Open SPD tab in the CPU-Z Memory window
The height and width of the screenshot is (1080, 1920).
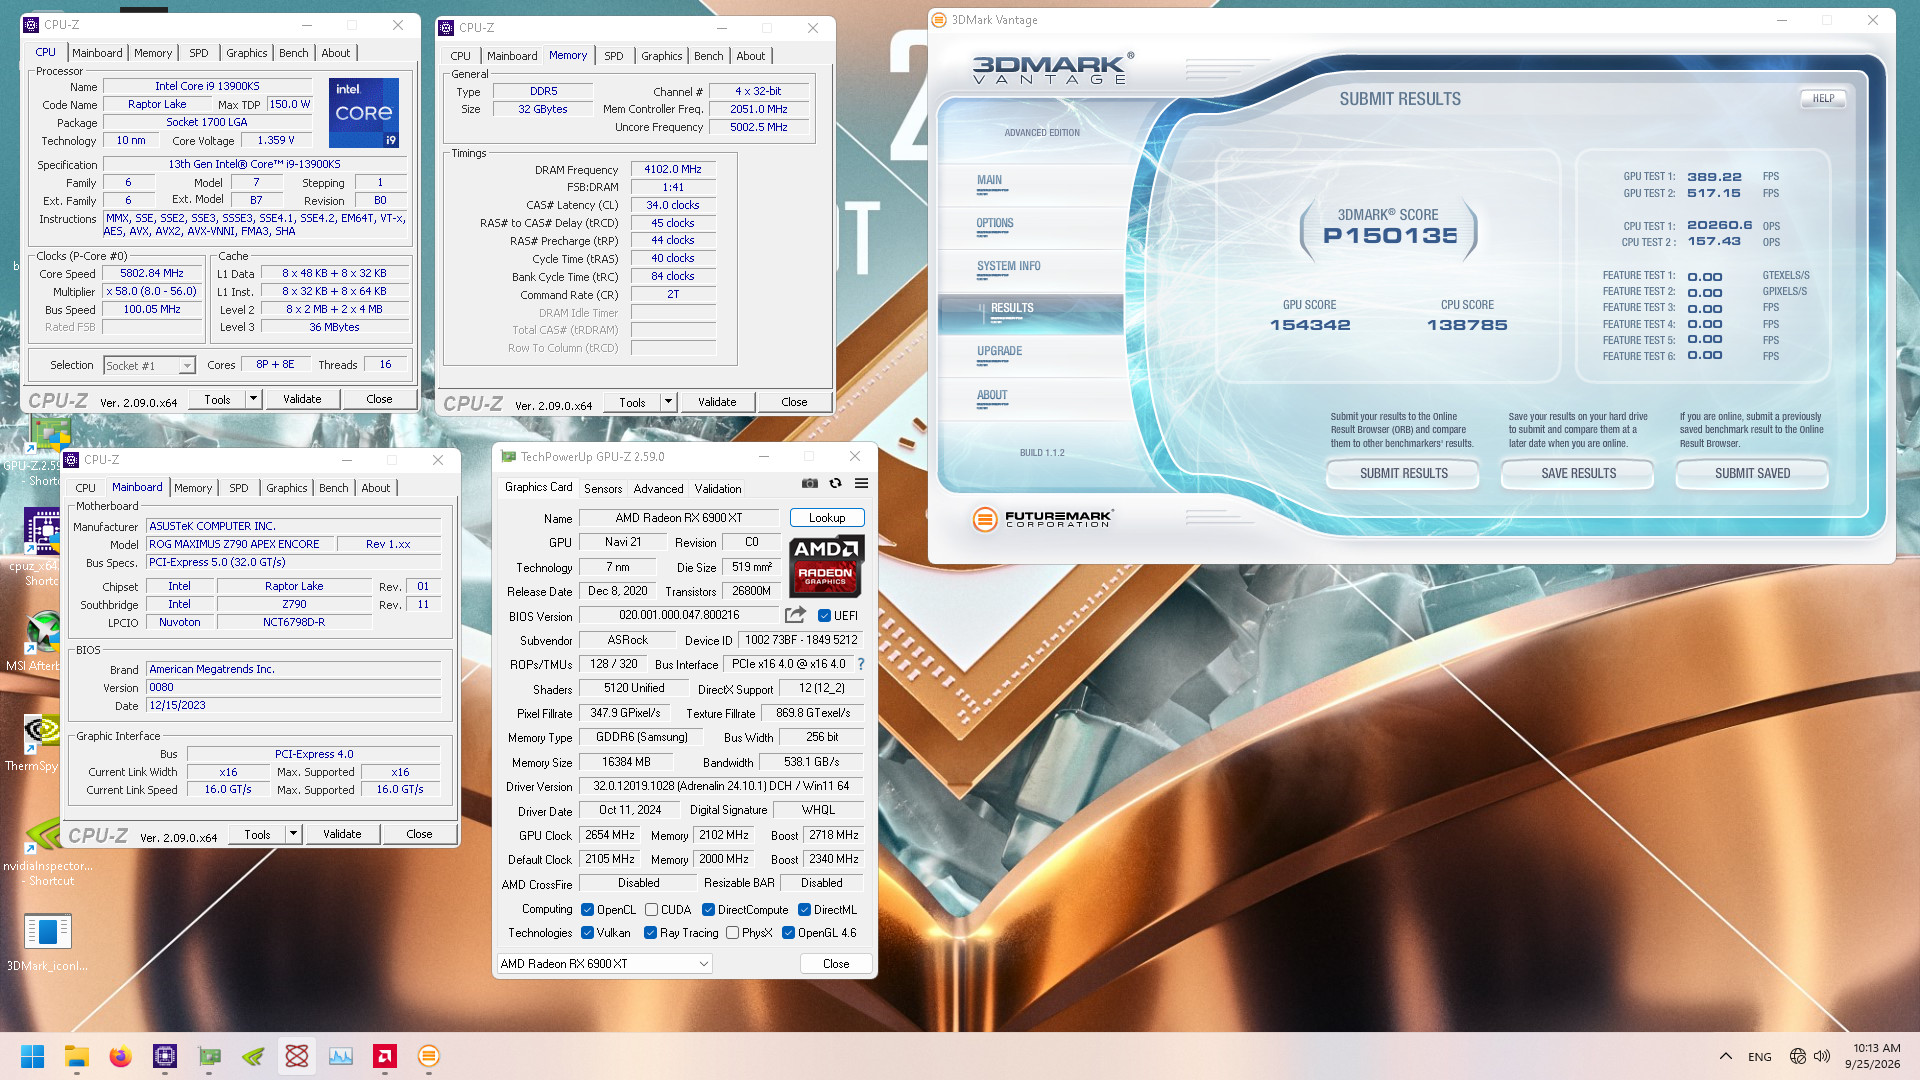click(613, 56)
